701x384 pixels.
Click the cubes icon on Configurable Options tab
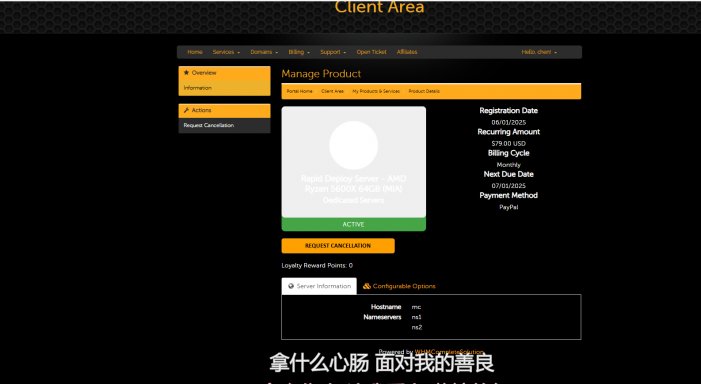point(367,286)
